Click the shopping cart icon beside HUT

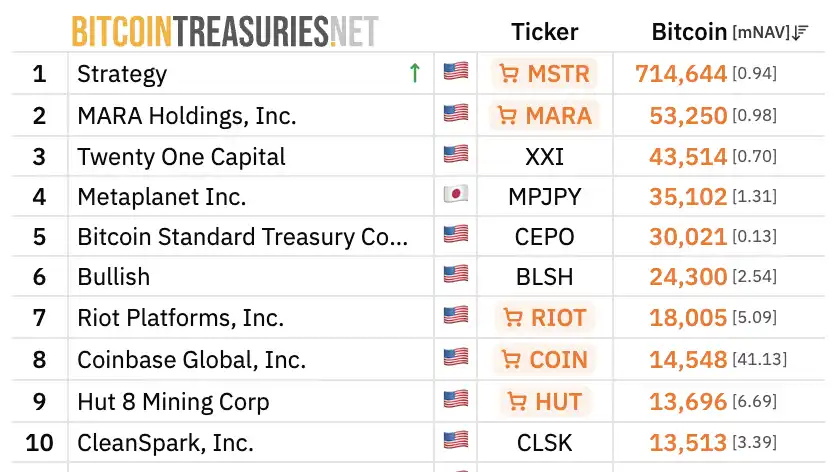[x=517, y=402]
